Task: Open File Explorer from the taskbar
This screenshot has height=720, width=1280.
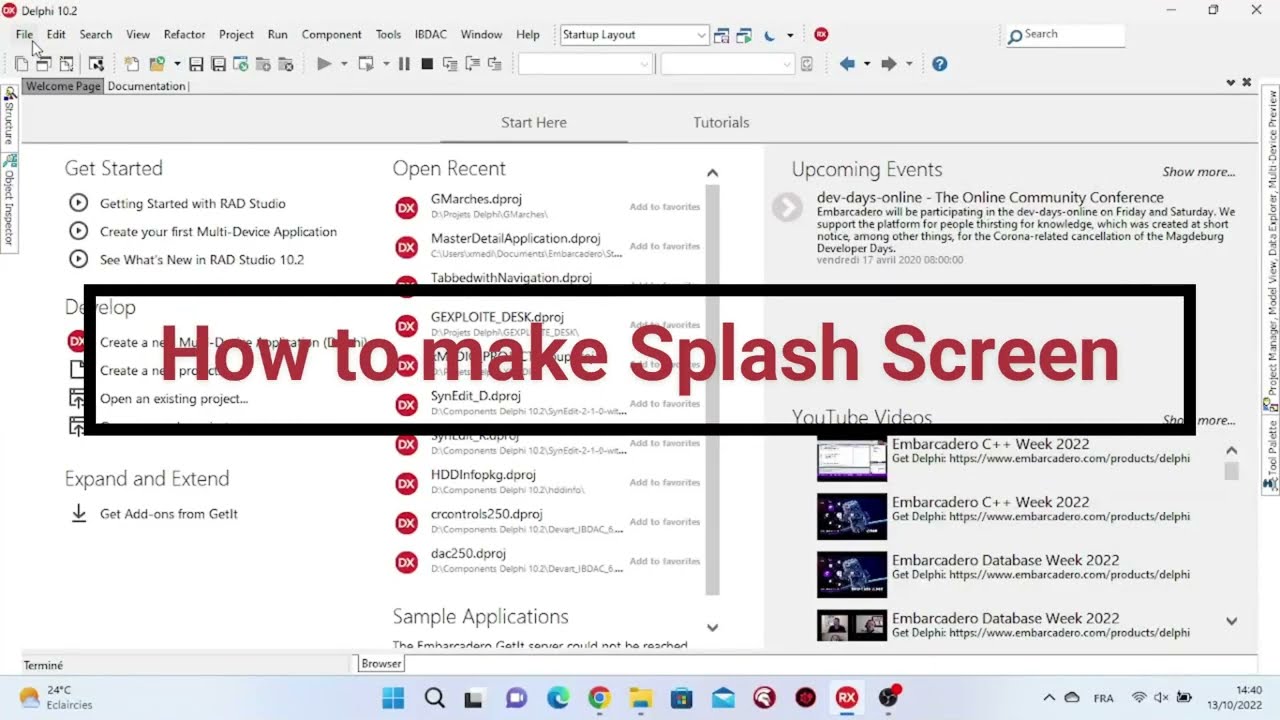Action: [x=640, y=697]
